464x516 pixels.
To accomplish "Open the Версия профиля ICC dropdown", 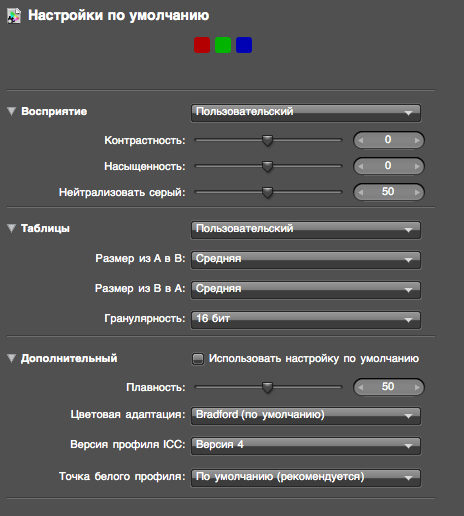I will (x=306, y=446).
